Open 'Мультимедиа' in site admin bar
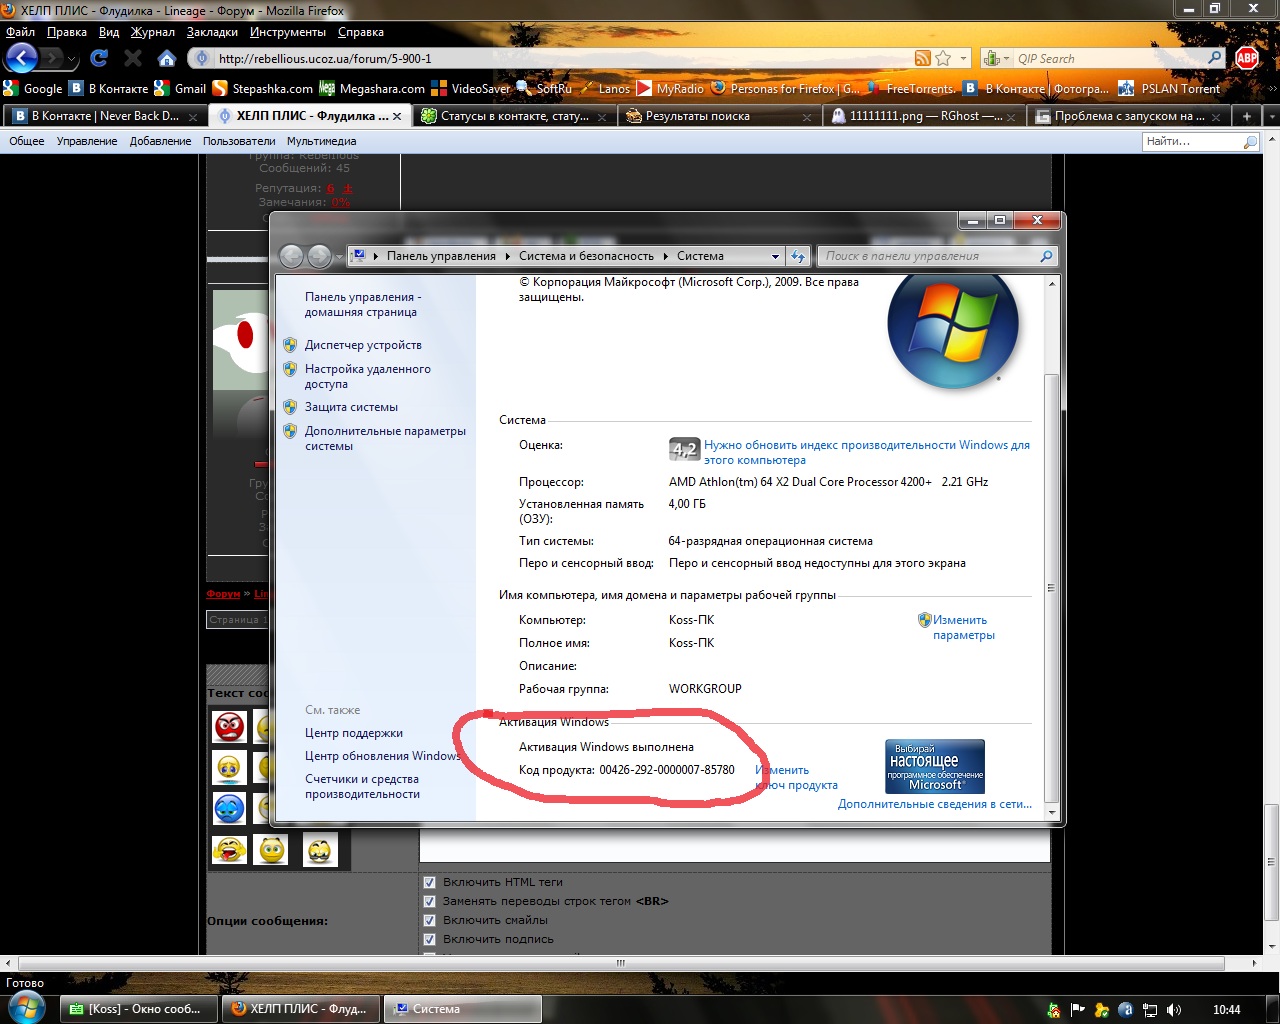The height and width of the screenshot is (1024, 1280). click(321, 141)
